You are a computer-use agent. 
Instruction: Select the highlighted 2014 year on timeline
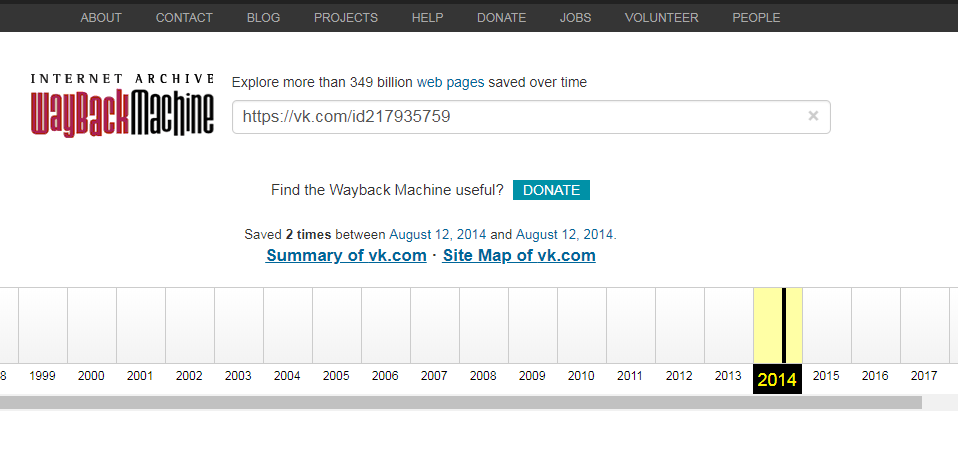pyautogui.click(x=777, y=379)
